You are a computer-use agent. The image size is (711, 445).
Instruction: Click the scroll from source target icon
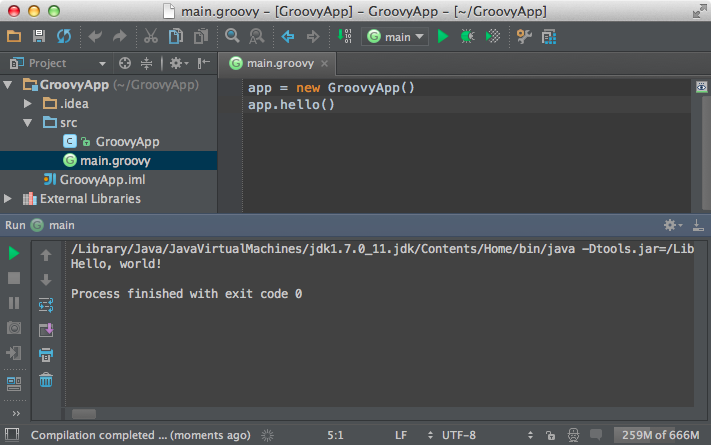point(125,63)
